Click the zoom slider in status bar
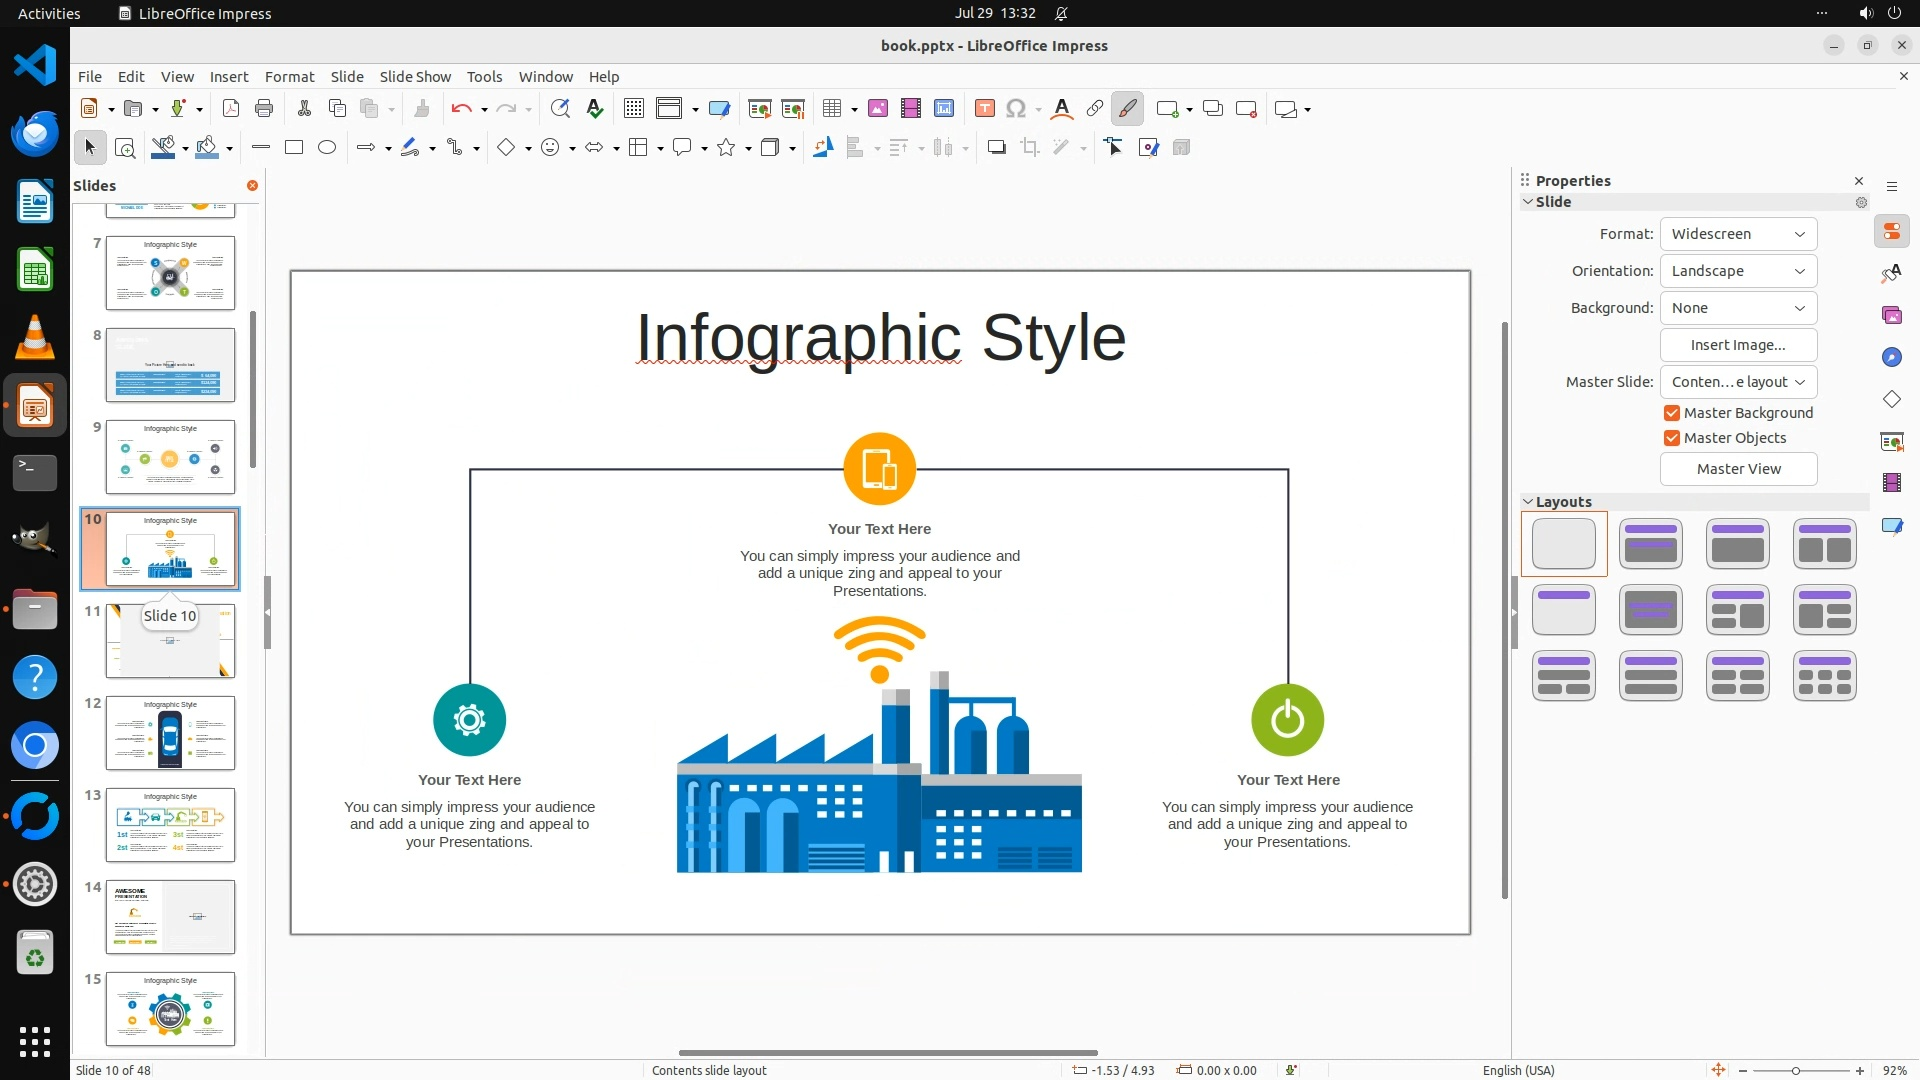 (1796, 1071)
